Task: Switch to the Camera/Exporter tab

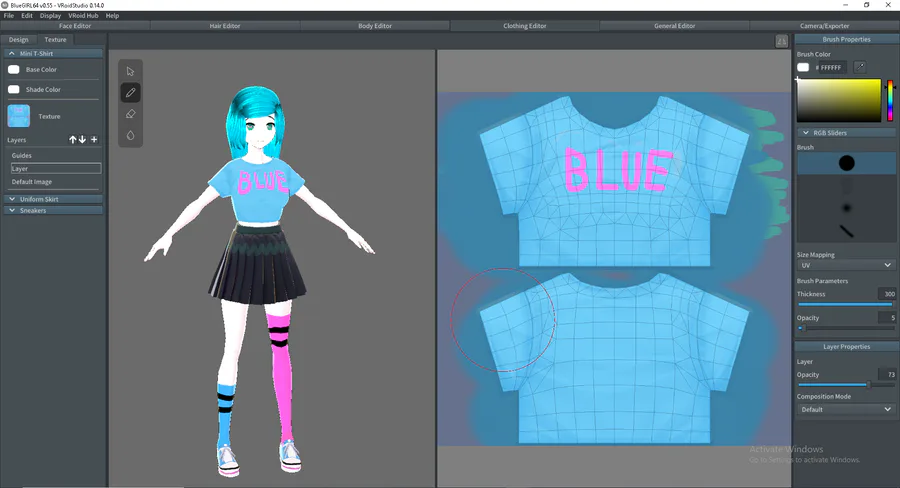Action: click(x=824, y=26)
